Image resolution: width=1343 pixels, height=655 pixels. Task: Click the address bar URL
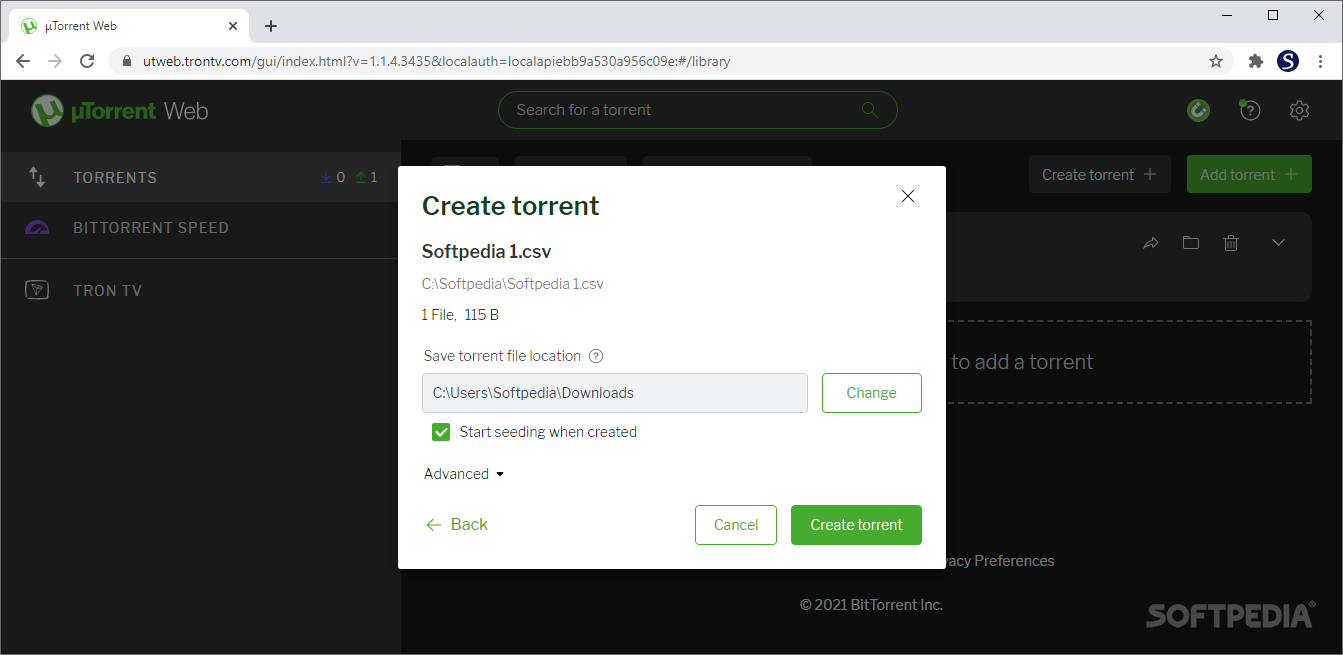tap(437, 61)
